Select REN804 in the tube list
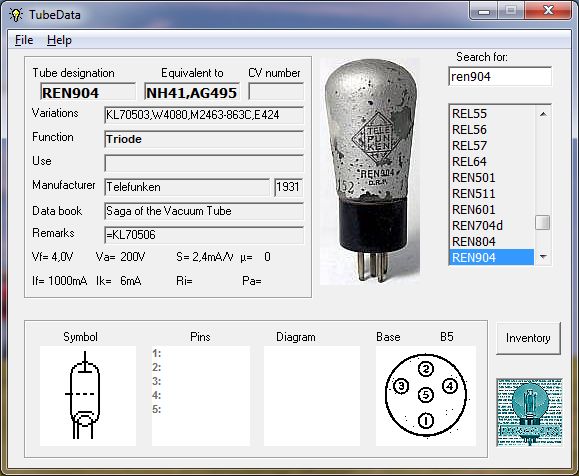Screen dimensions: 579x476 point(491,242)
